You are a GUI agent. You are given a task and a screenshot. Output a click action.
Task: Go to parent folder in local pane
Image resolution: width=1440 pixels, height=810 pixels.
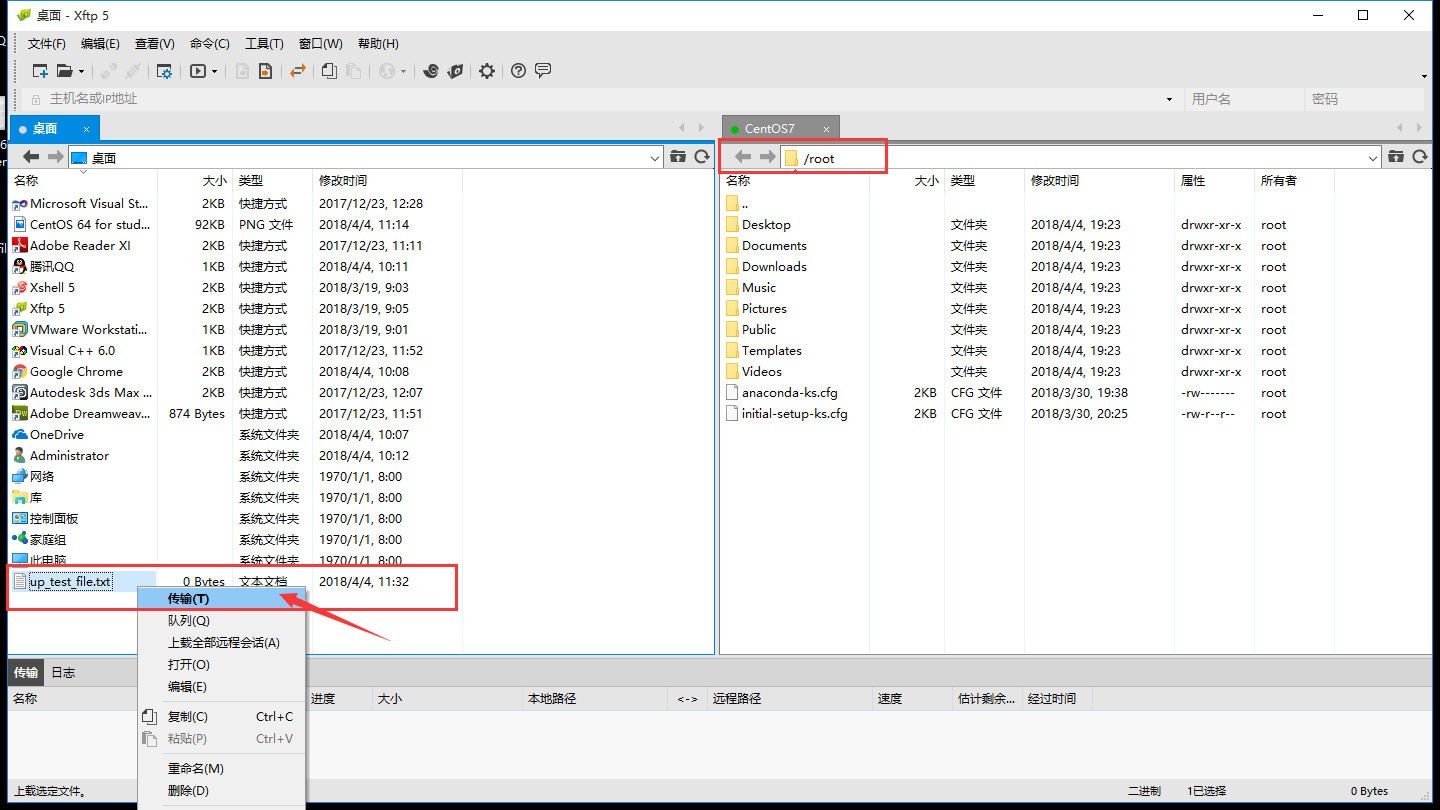pos(678,157)
